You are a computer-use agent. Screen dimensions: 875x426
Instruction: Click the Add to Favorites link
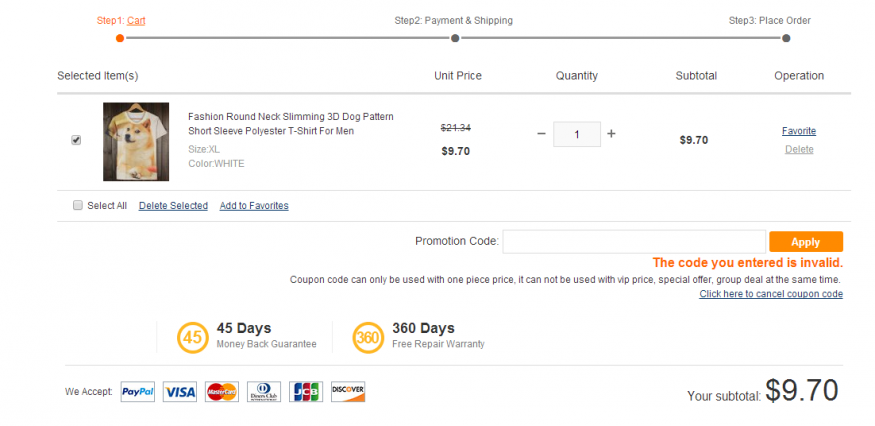254,206
